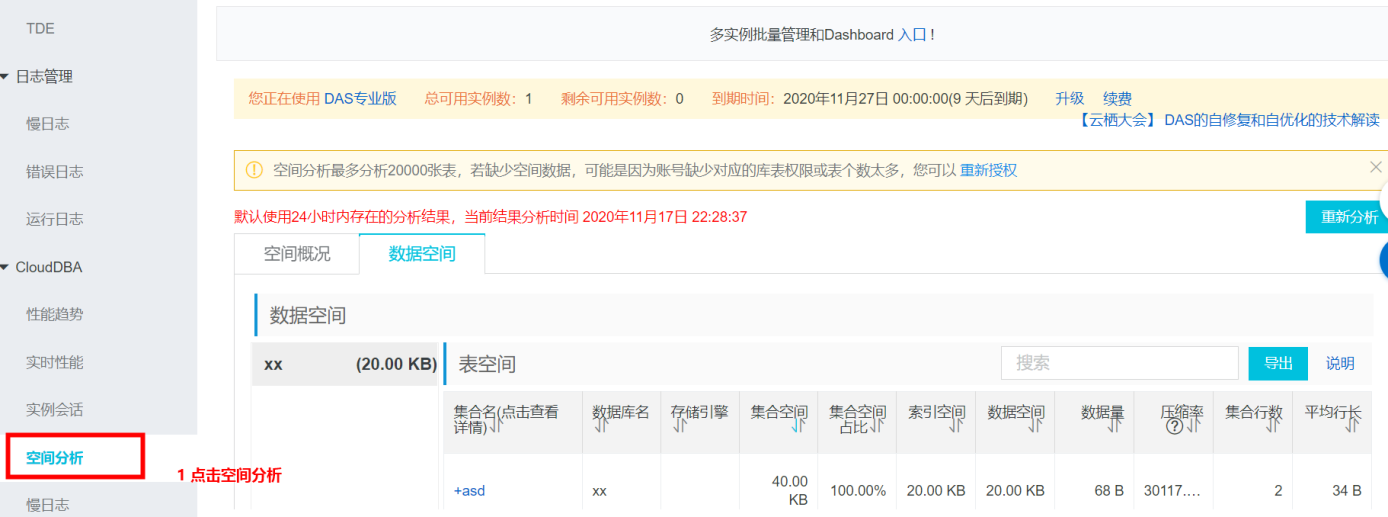Open 运行日志 in the sidebar
Screen dimensions: 1388x517
54,219
